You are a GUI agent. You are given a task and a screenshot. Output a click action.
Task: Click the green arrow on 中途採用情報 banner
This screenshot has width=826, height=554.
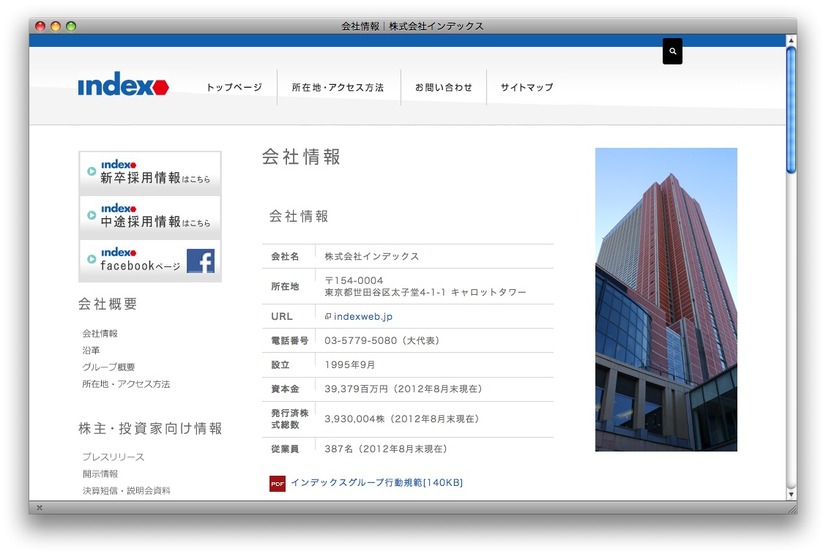(92, 215)
